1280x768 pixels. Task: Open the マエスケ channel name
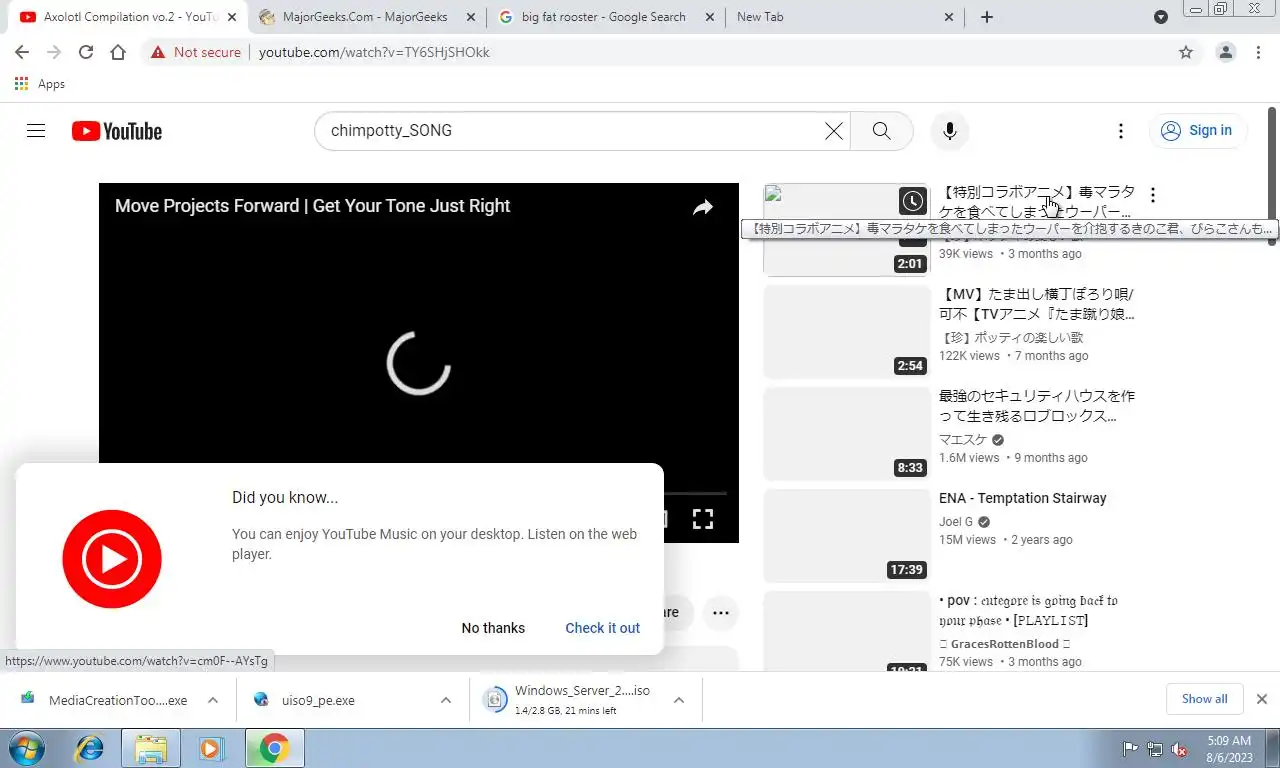click(962, 440)
